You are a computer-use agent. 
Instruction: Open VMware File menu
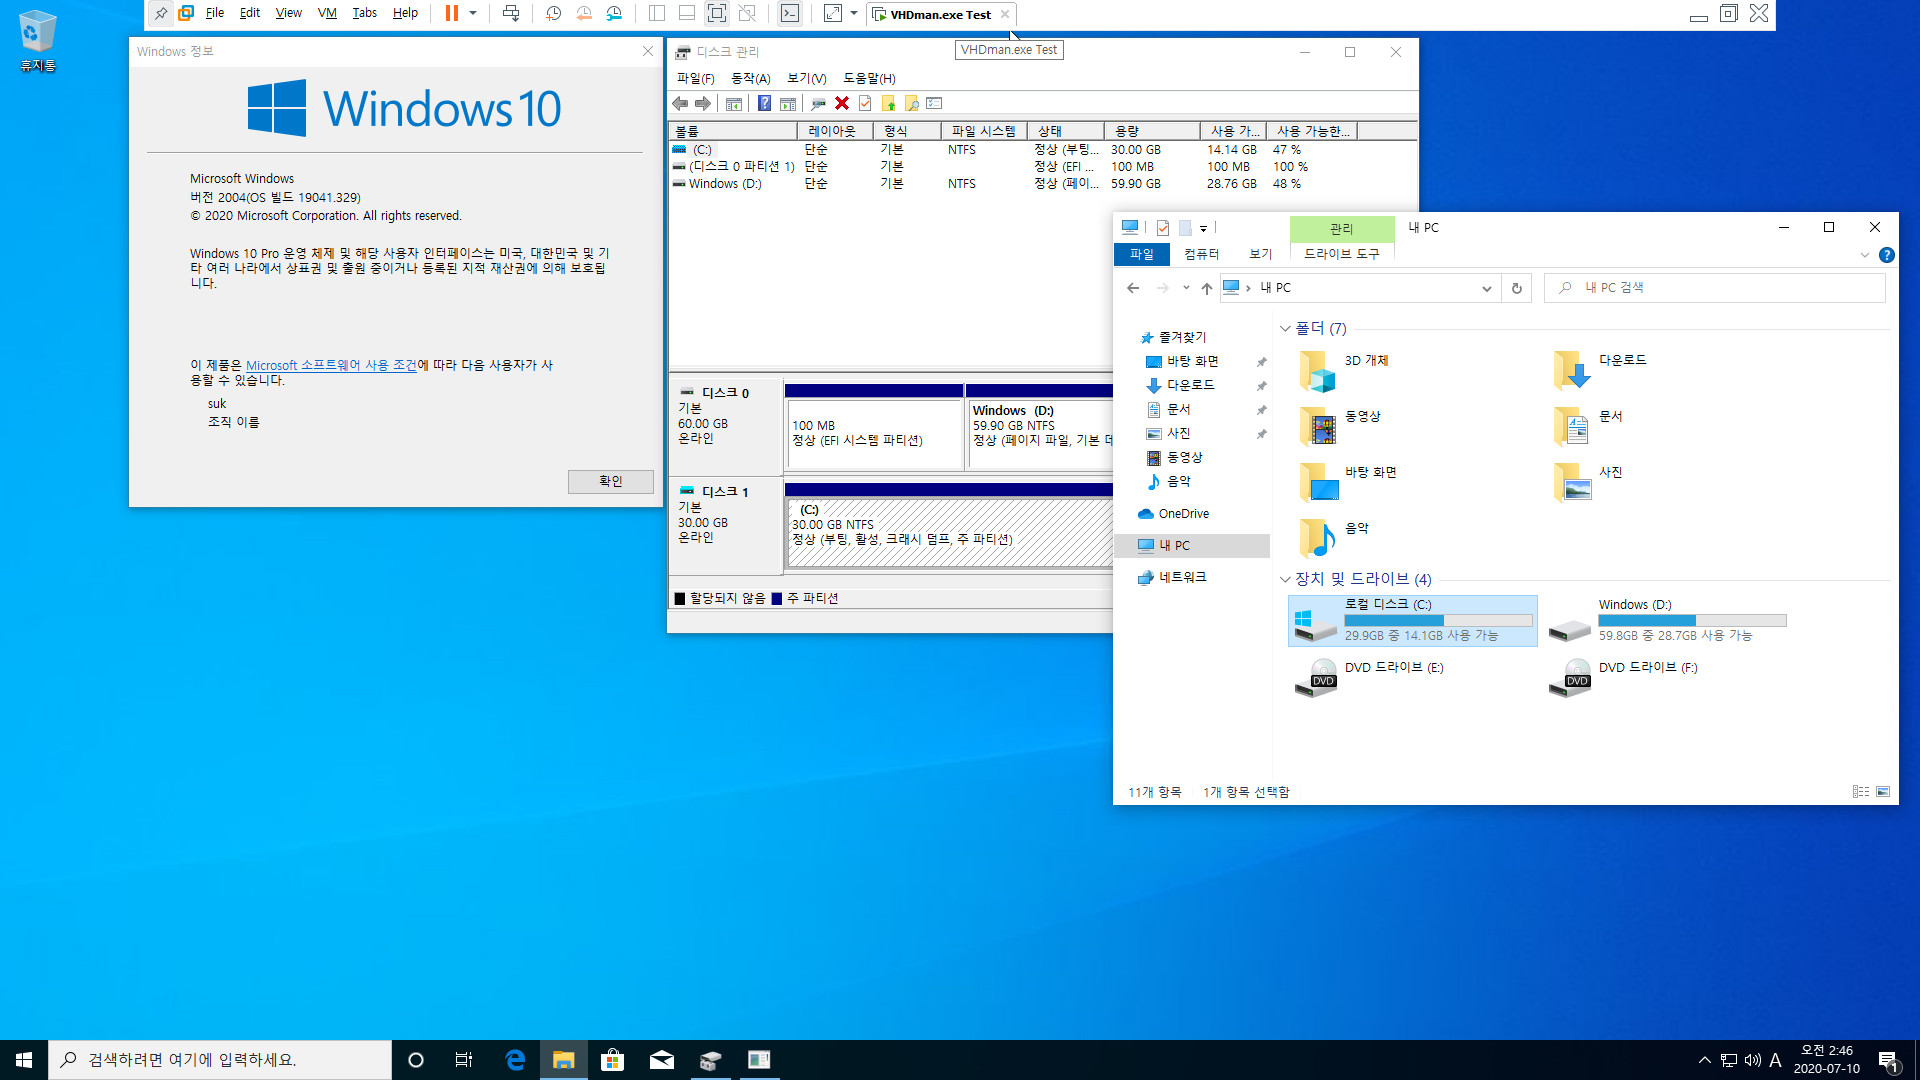click(215, 13)
